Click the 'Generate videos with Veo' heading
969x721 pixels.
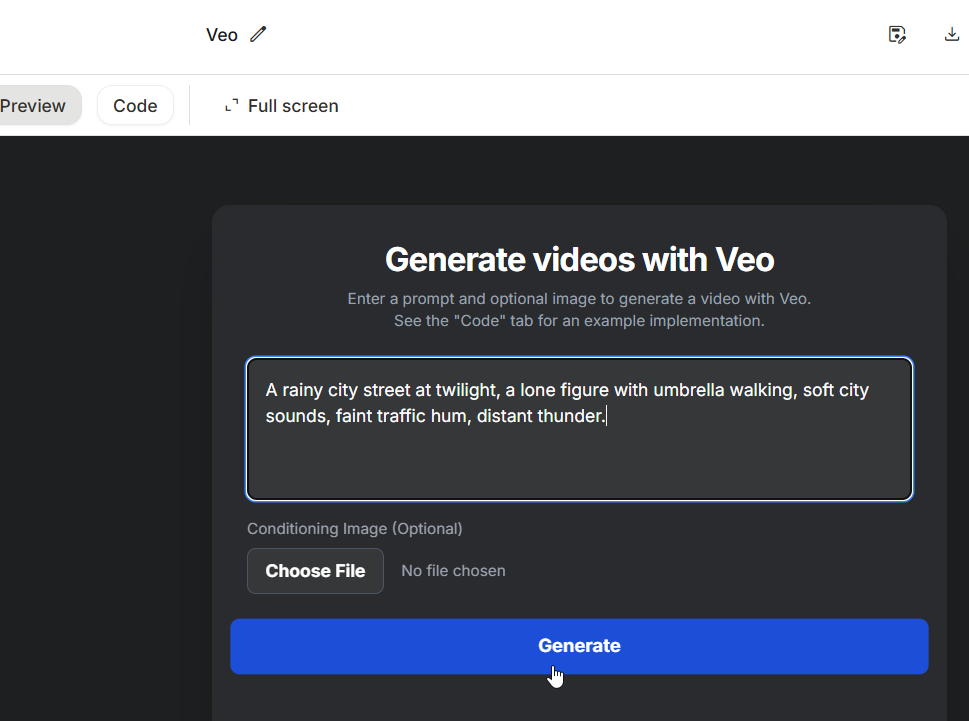[x=579, y=260]
